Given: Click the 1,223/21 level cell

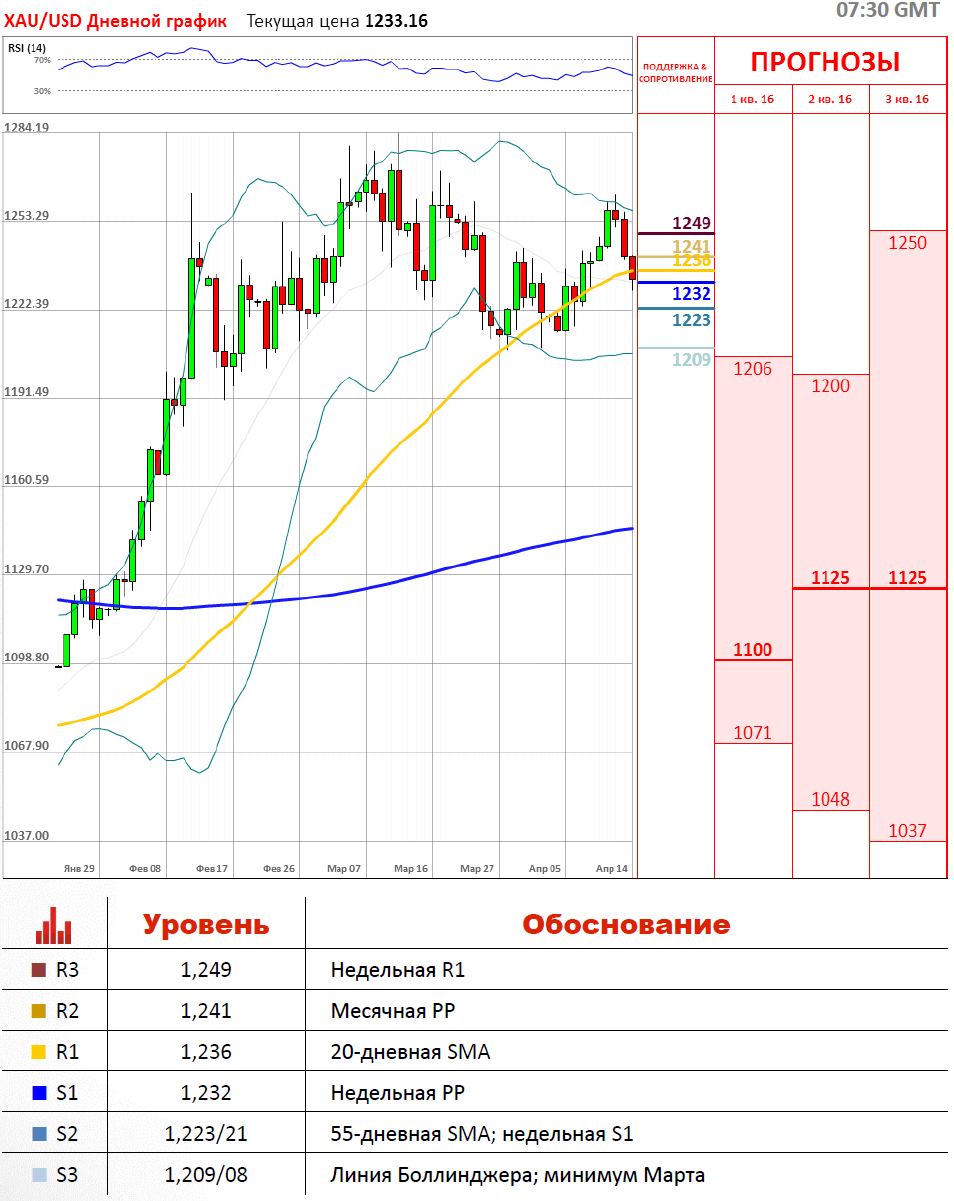Looking at the screenshot, I should pyautogui.click(x=206, y=1134).
